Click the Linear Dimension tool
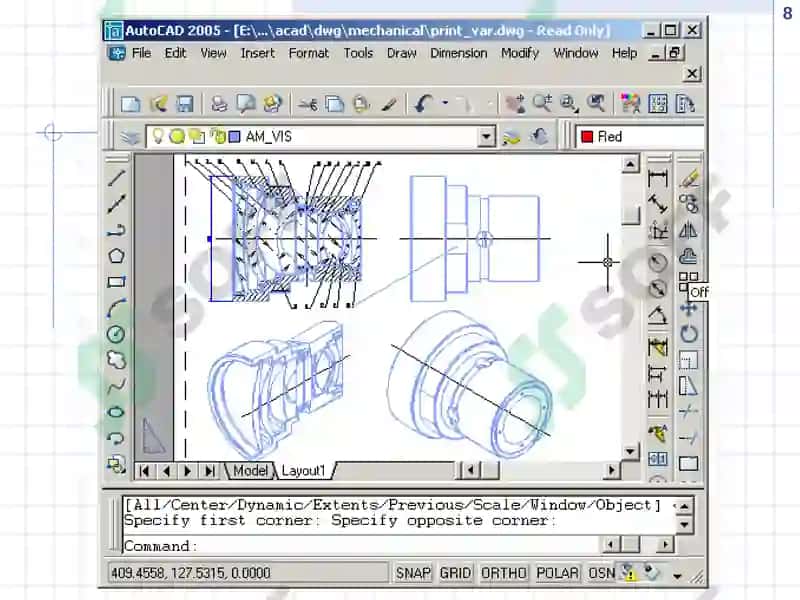The width and height of the screenshot is (800, 600). [658, 178]
